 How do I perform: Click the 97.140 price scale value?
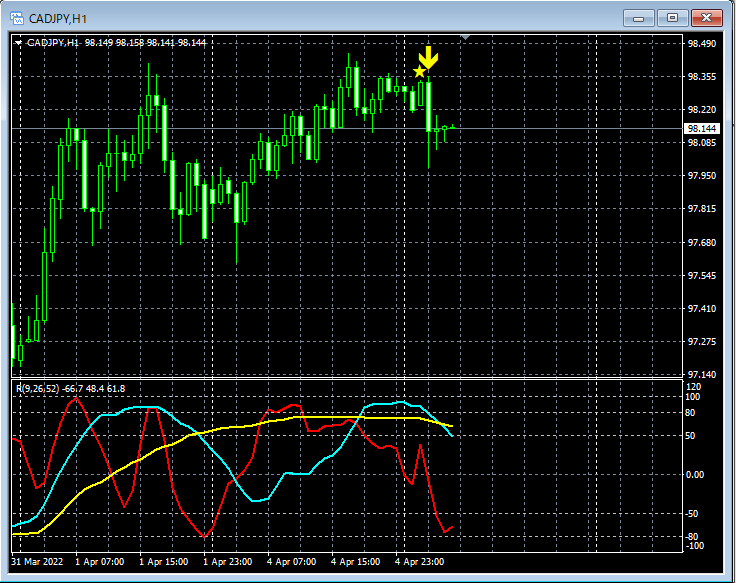(x=702, y=375)
